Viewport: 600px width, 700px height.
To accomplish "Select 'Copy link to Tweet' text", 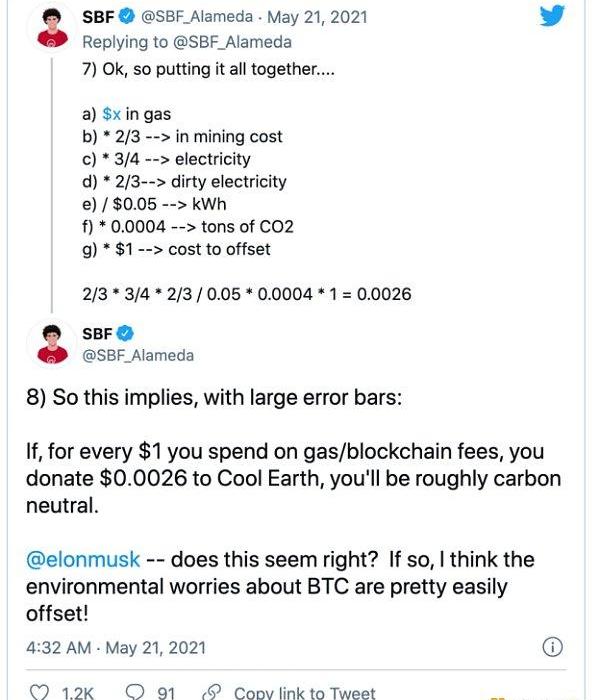I will coord(304,692).
